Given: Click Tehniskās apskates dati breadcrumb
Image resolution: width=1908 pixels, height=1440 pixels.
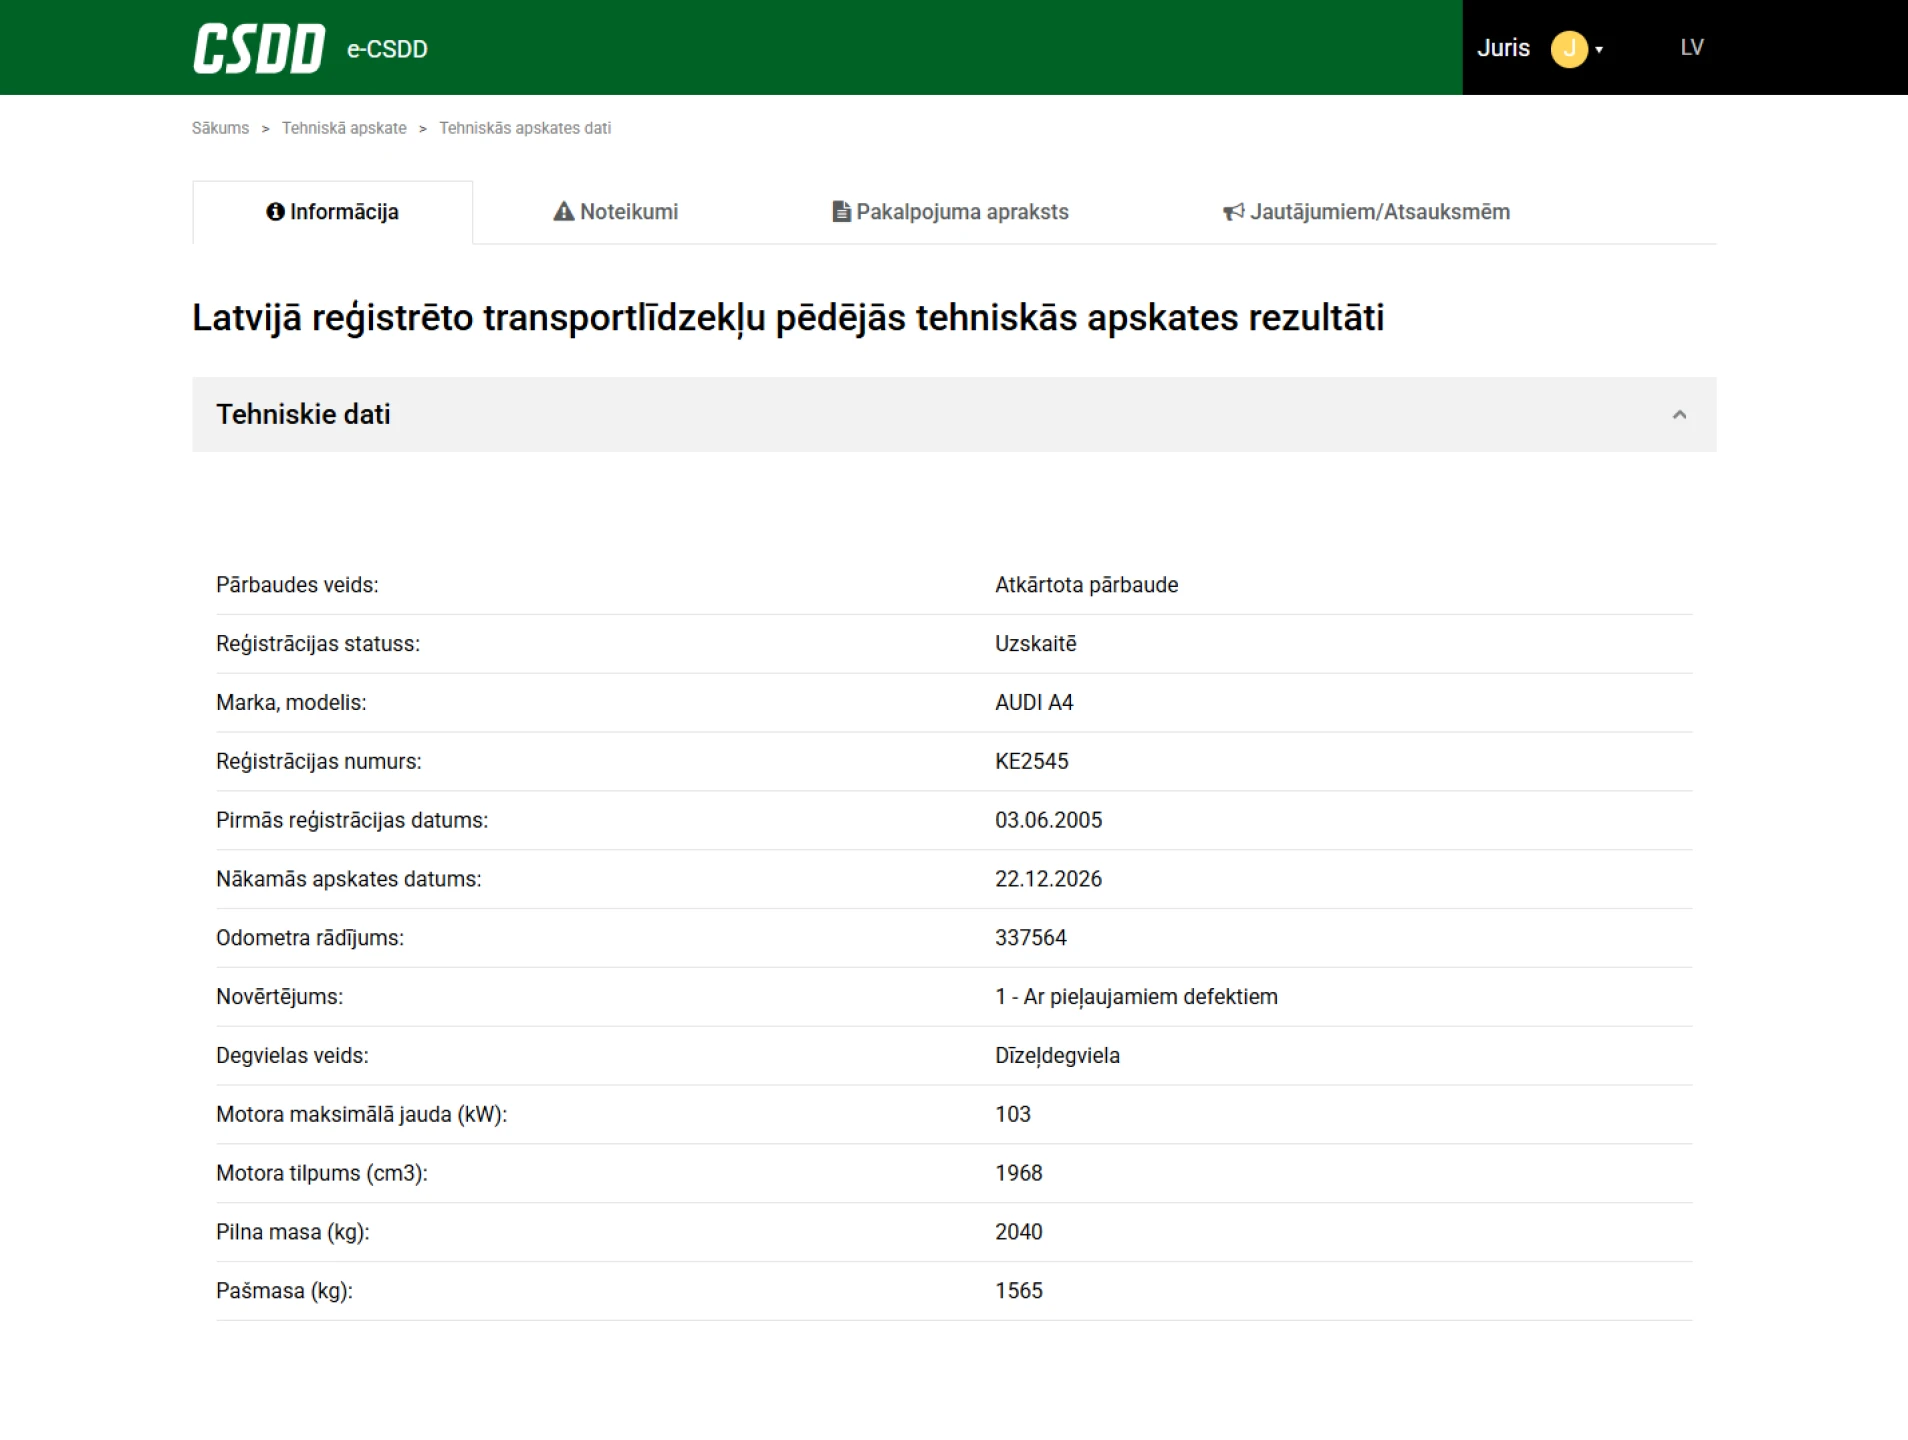Looking at the screenshot, I should (524, 128).
